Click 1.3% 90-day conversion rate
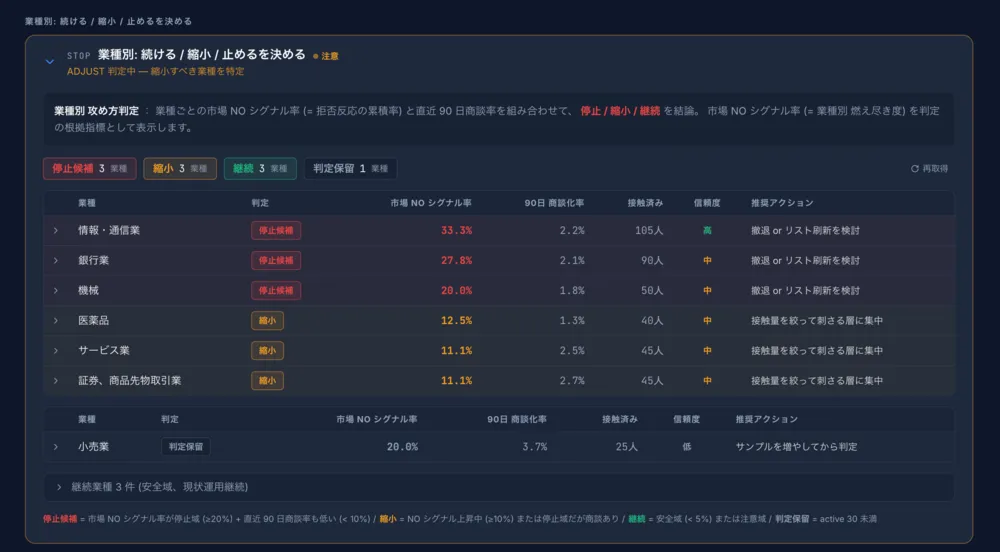 (571, 321)
